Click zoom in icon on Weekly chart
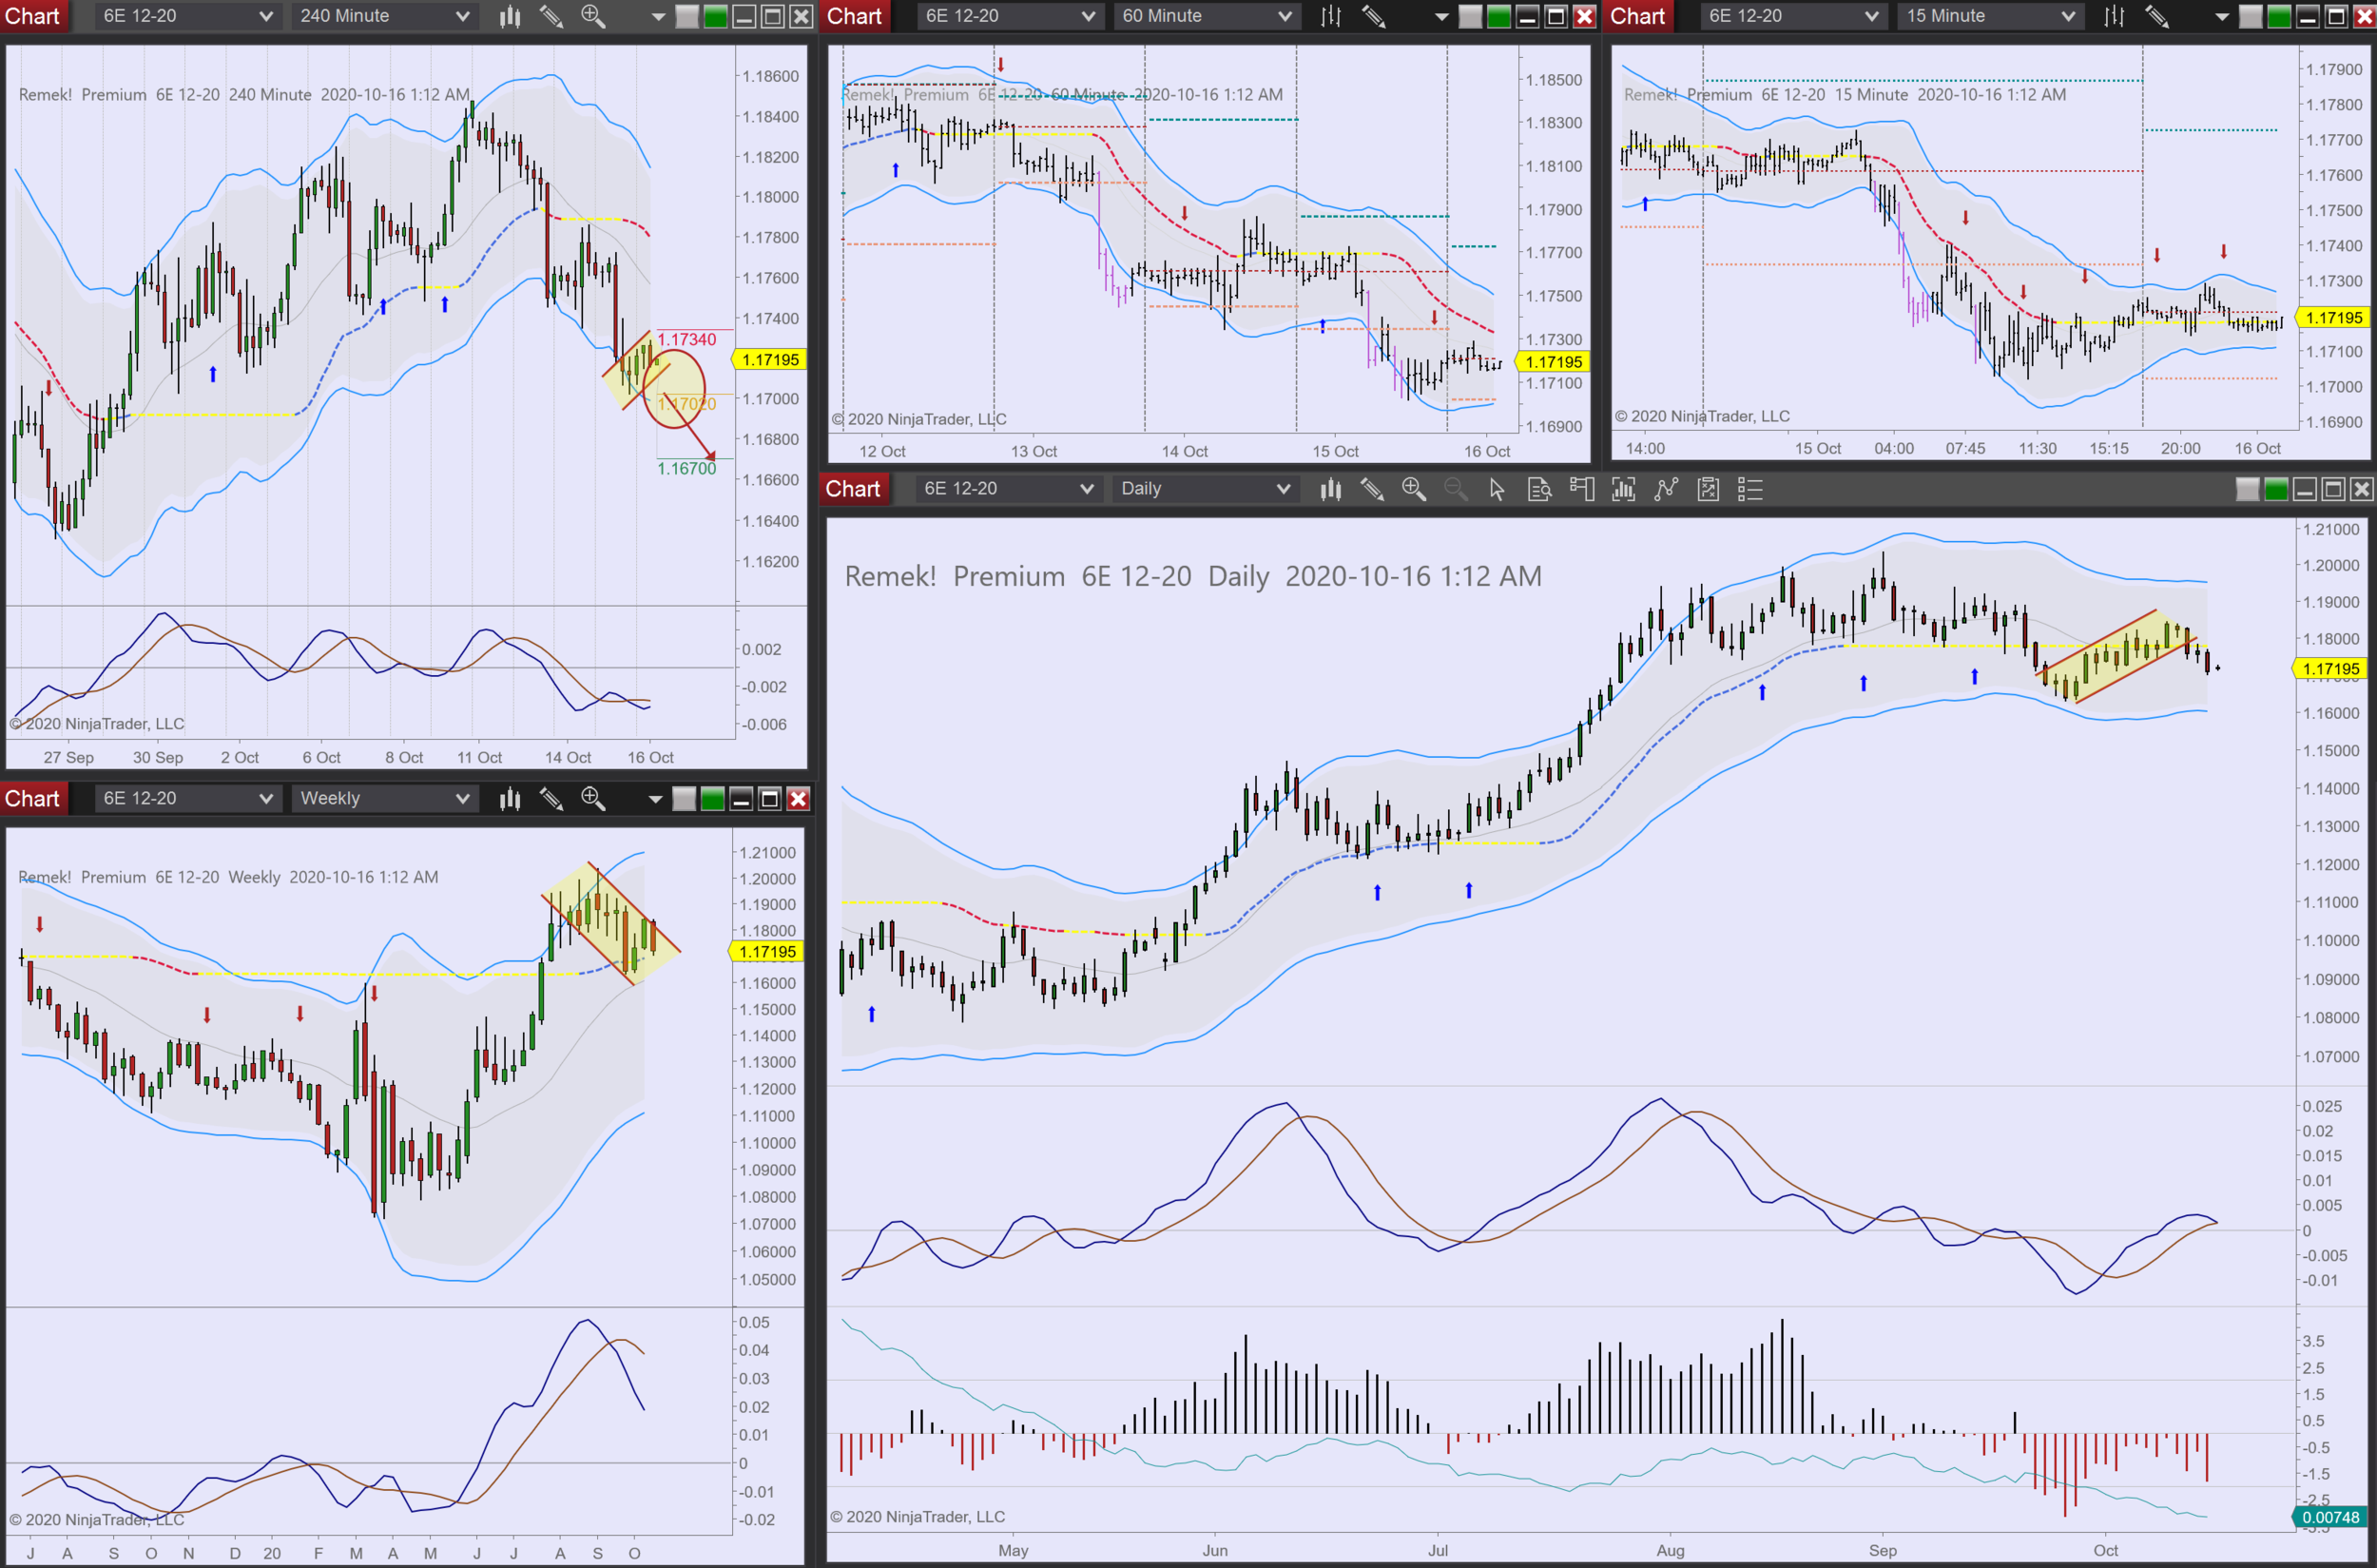Image resolution: width=2377 pixels, height=1568 pixels. [593, 798]
